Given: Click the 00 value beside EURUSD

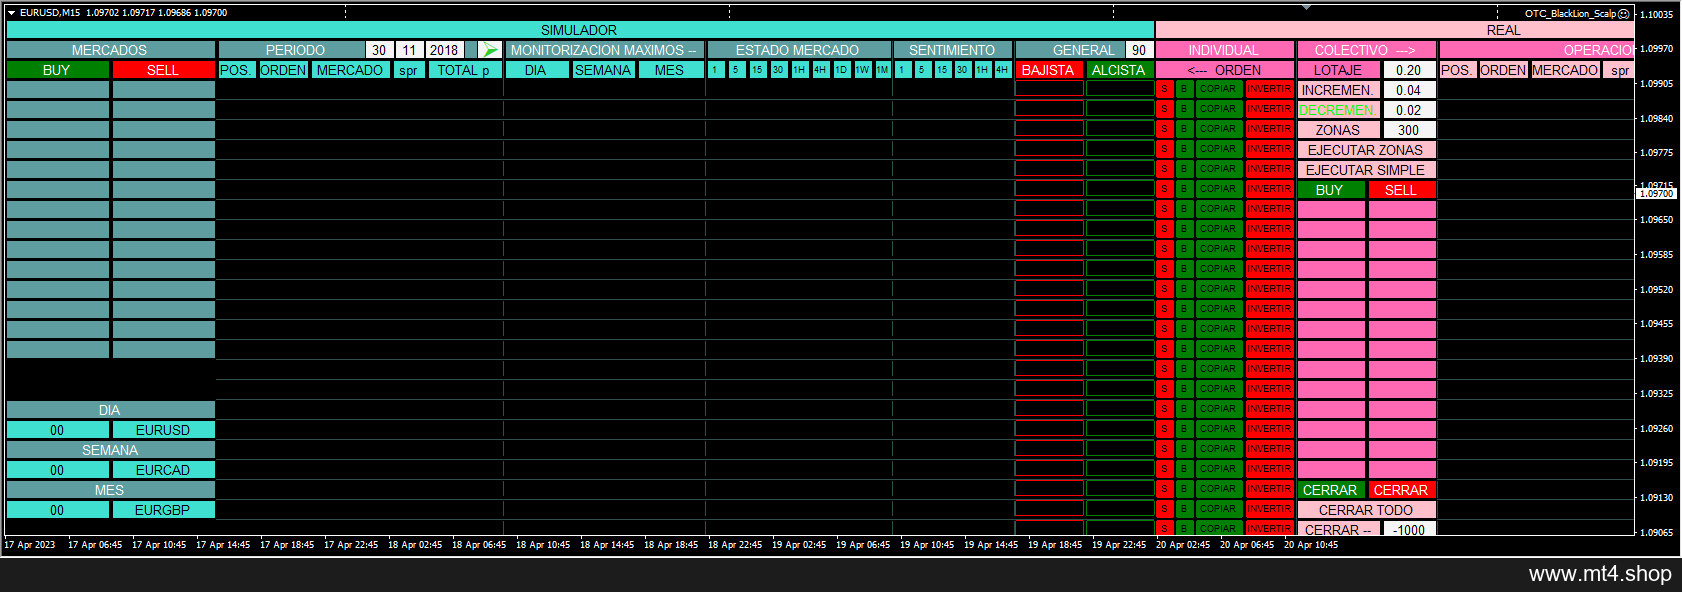Looking at the screenshot, I should [x=57, y=430].
